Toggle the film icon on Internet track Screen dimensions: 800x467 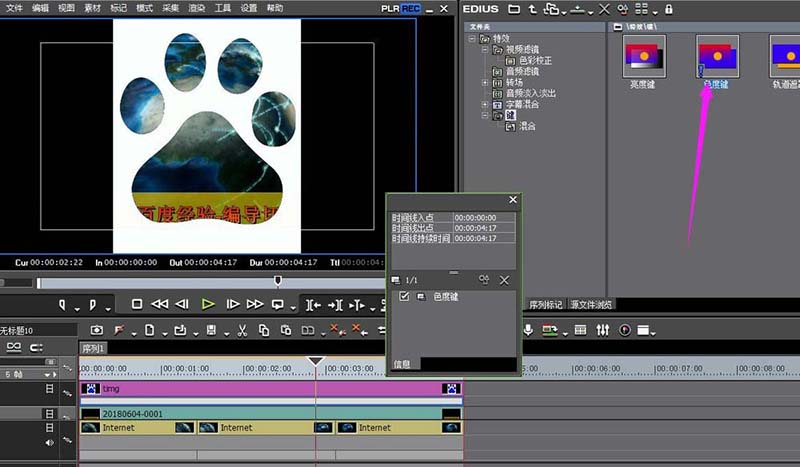[49, 427]
